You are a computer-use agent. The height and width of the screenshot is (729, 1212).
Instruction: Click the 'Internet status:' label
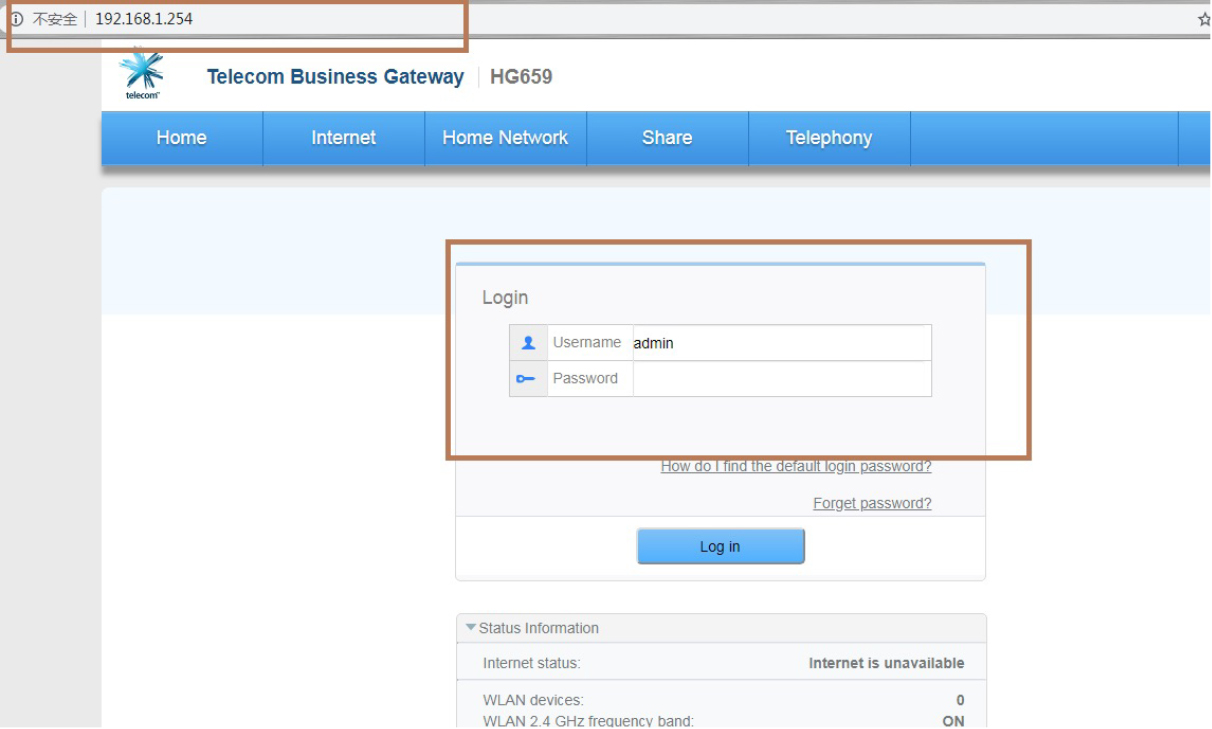click(532, 663)
